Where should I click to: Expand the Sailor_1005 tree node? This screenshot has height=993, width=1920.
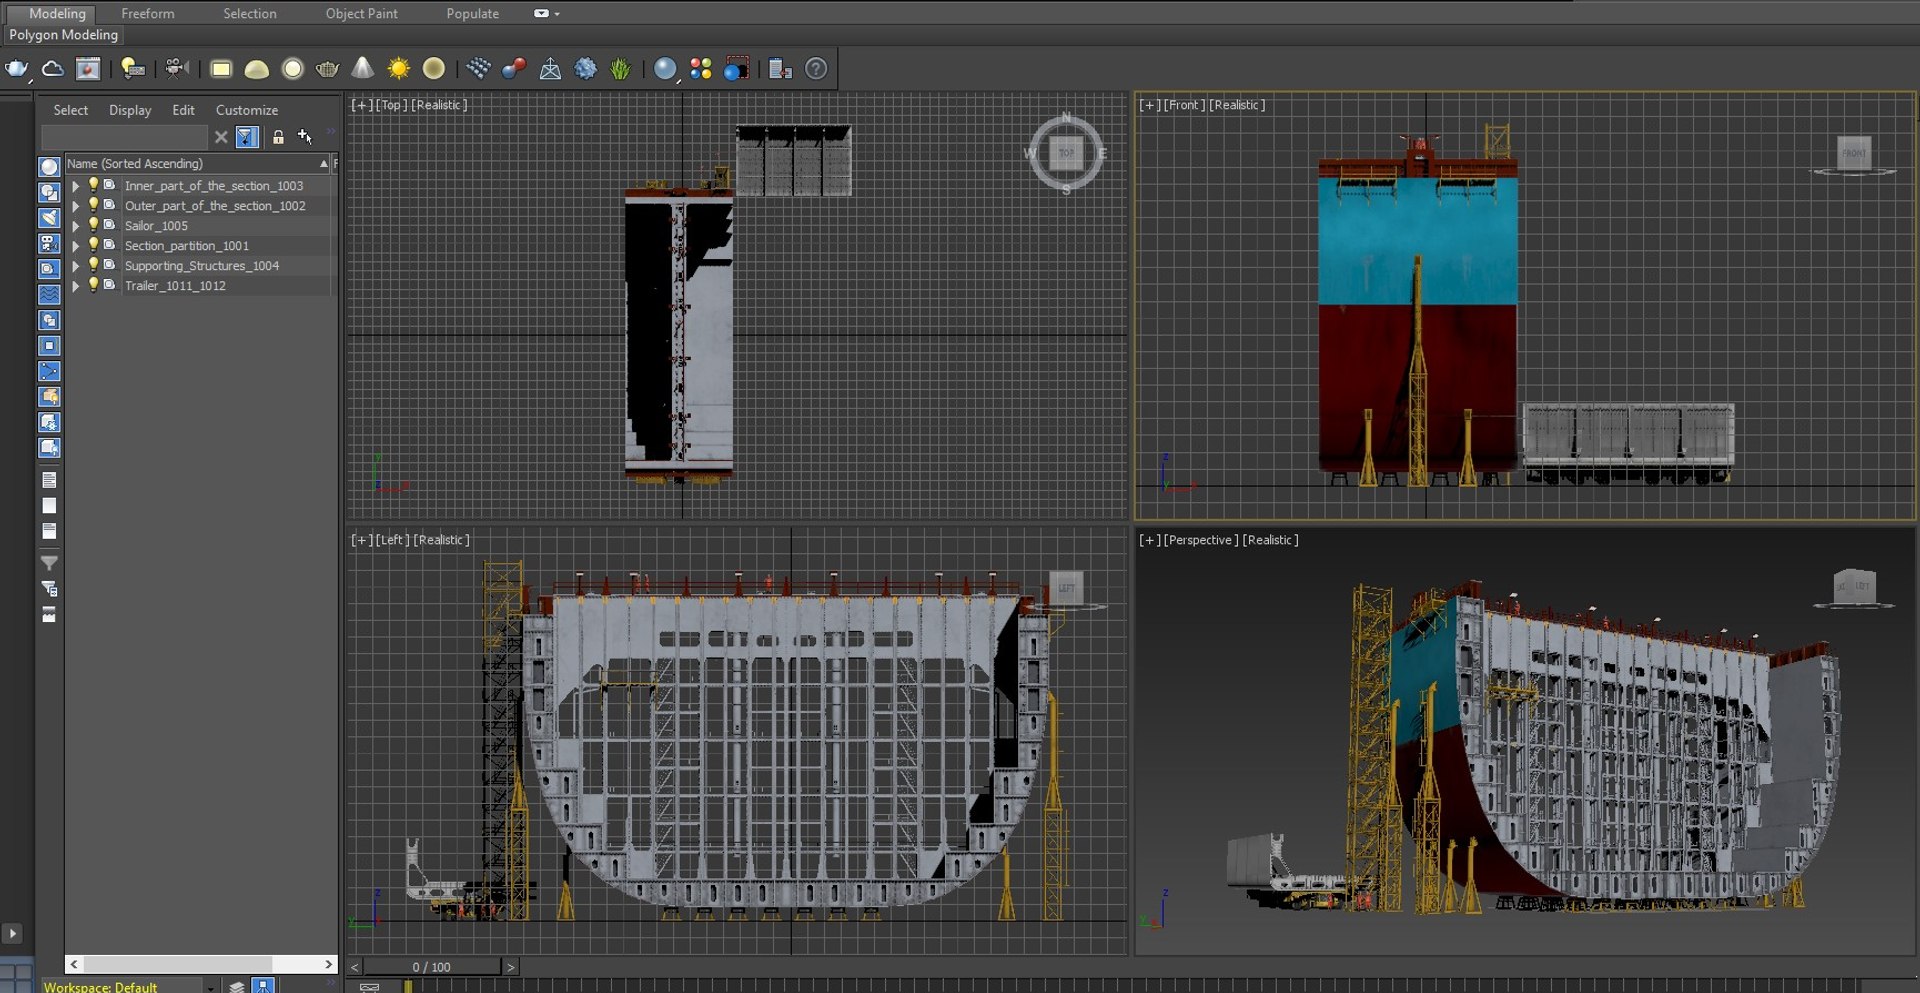tap(75, 226)
